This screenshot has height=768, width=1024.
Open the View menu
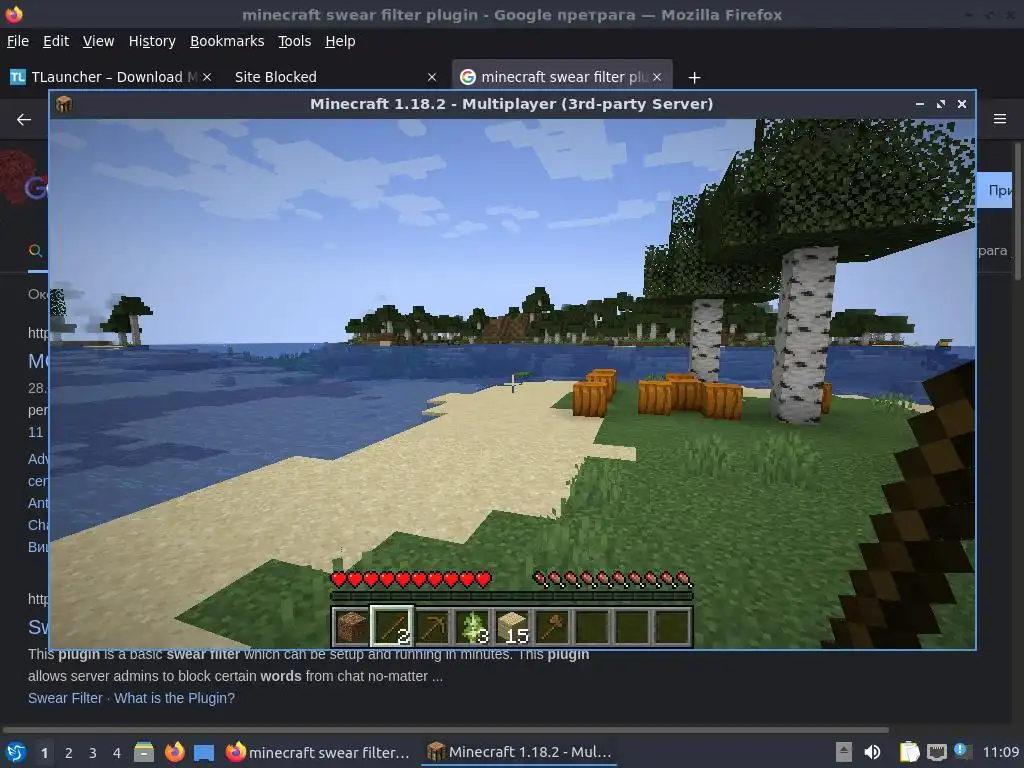click(x=98, y=41)
